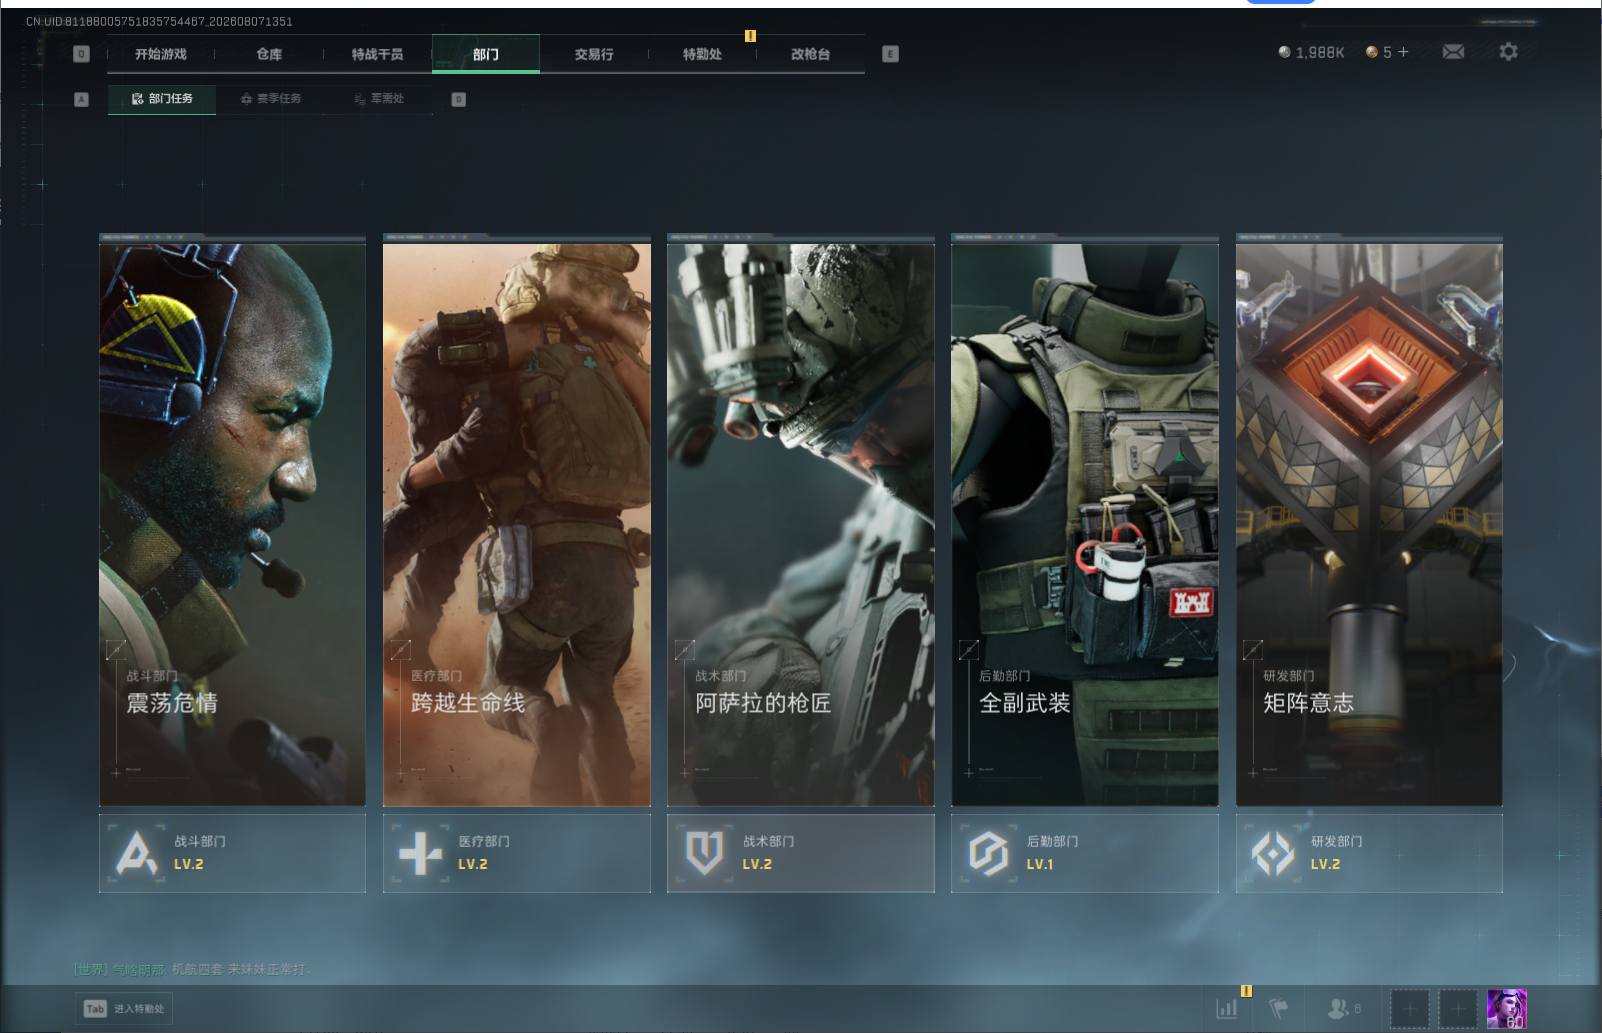The height and width of the screenshot is (1033, 1602).
Task: Open the player avatar portrait
Action: click(x=1507, y=1009)
